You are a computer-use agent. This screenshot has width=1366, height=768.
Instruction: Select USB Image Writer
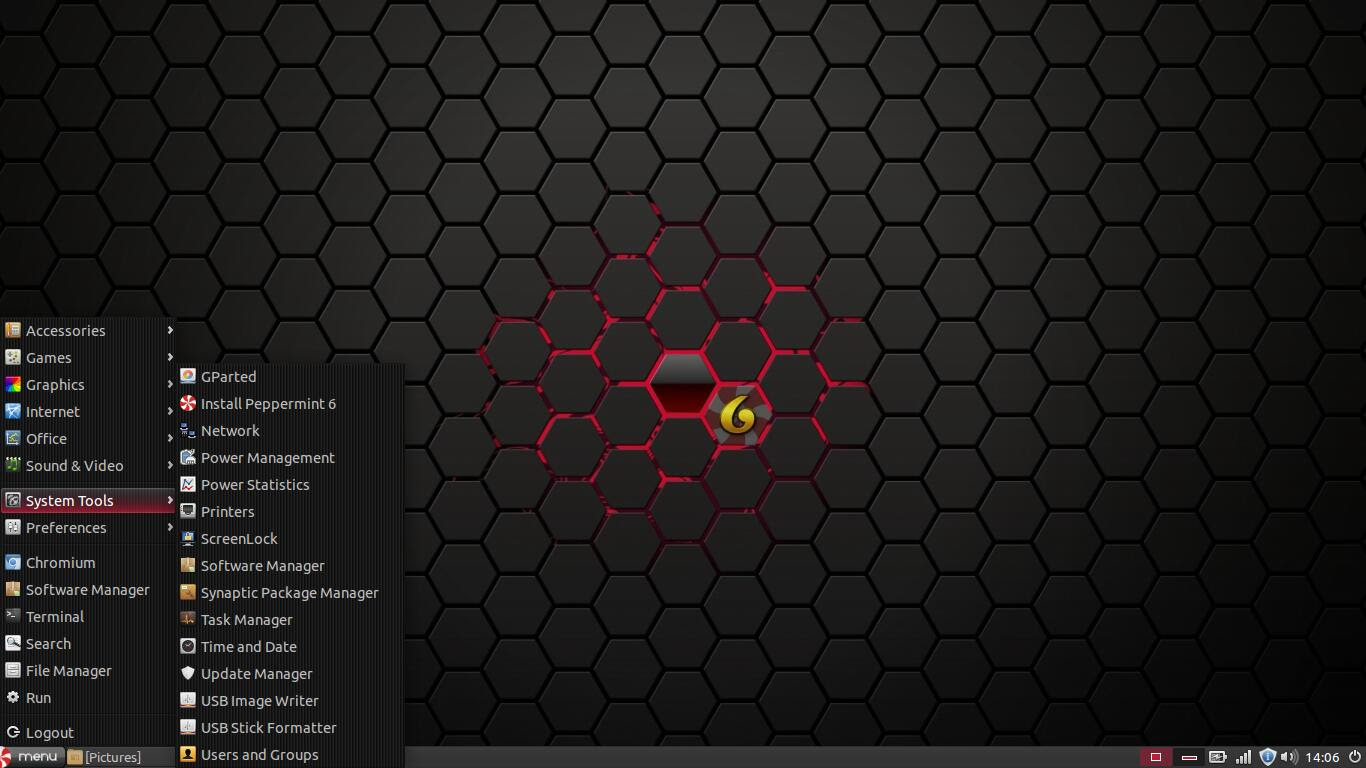pyautogui.click(x=290, y=701)
